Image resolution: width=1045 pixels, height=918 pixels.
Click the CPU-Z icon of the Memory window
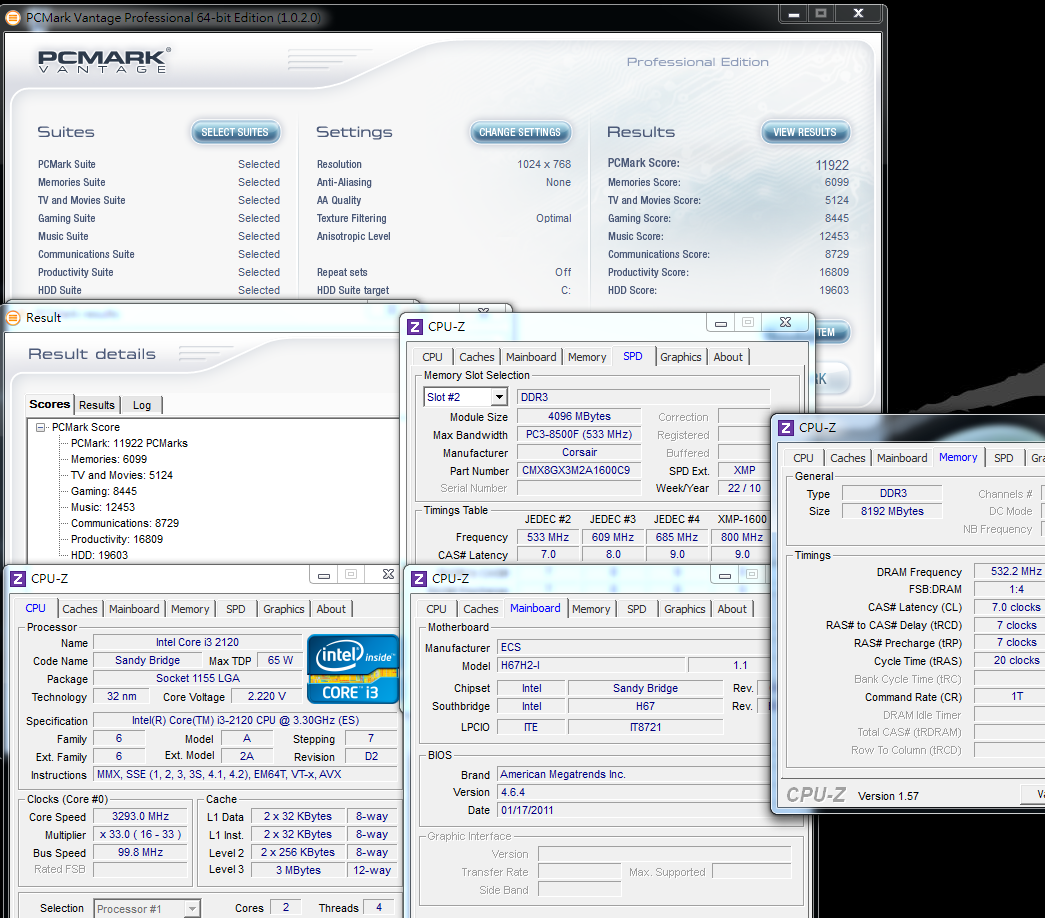click(x=786, y=428)
